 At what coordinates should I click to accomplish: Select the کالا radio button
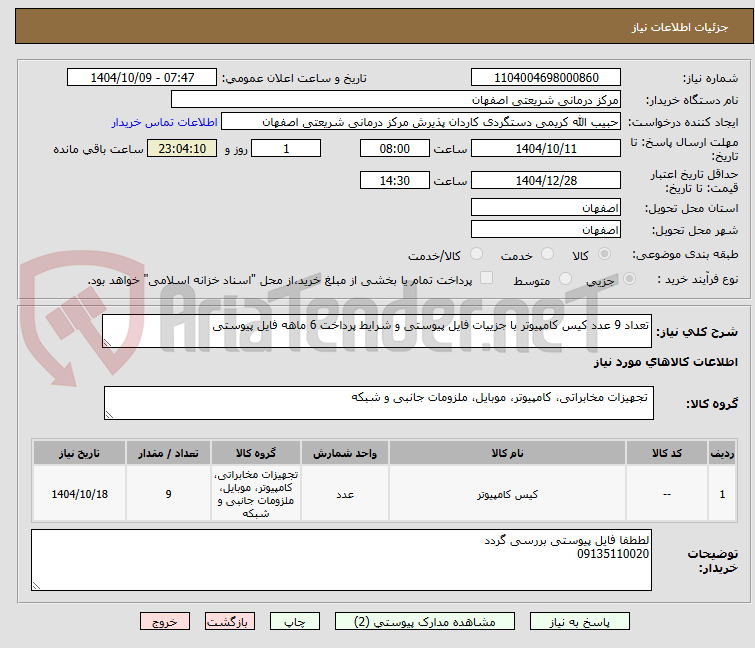(604, 254)
